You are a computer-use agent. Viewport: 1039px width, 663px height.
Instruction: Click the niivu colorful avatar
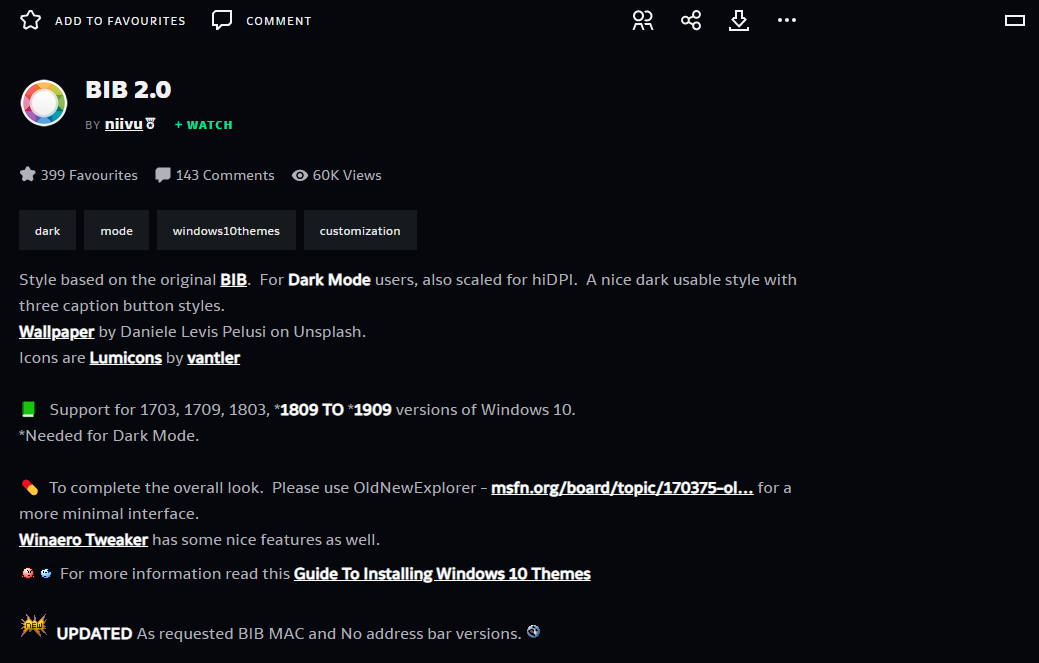44,103
